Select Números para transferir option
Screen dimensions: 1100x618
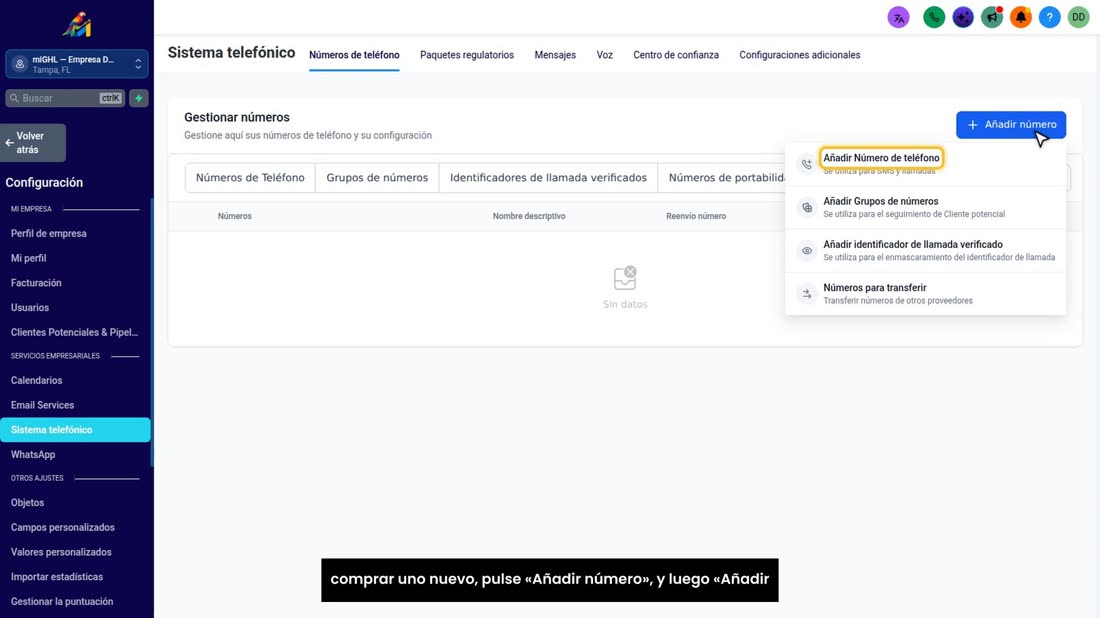pyautogui.click(x=925, y=294)
